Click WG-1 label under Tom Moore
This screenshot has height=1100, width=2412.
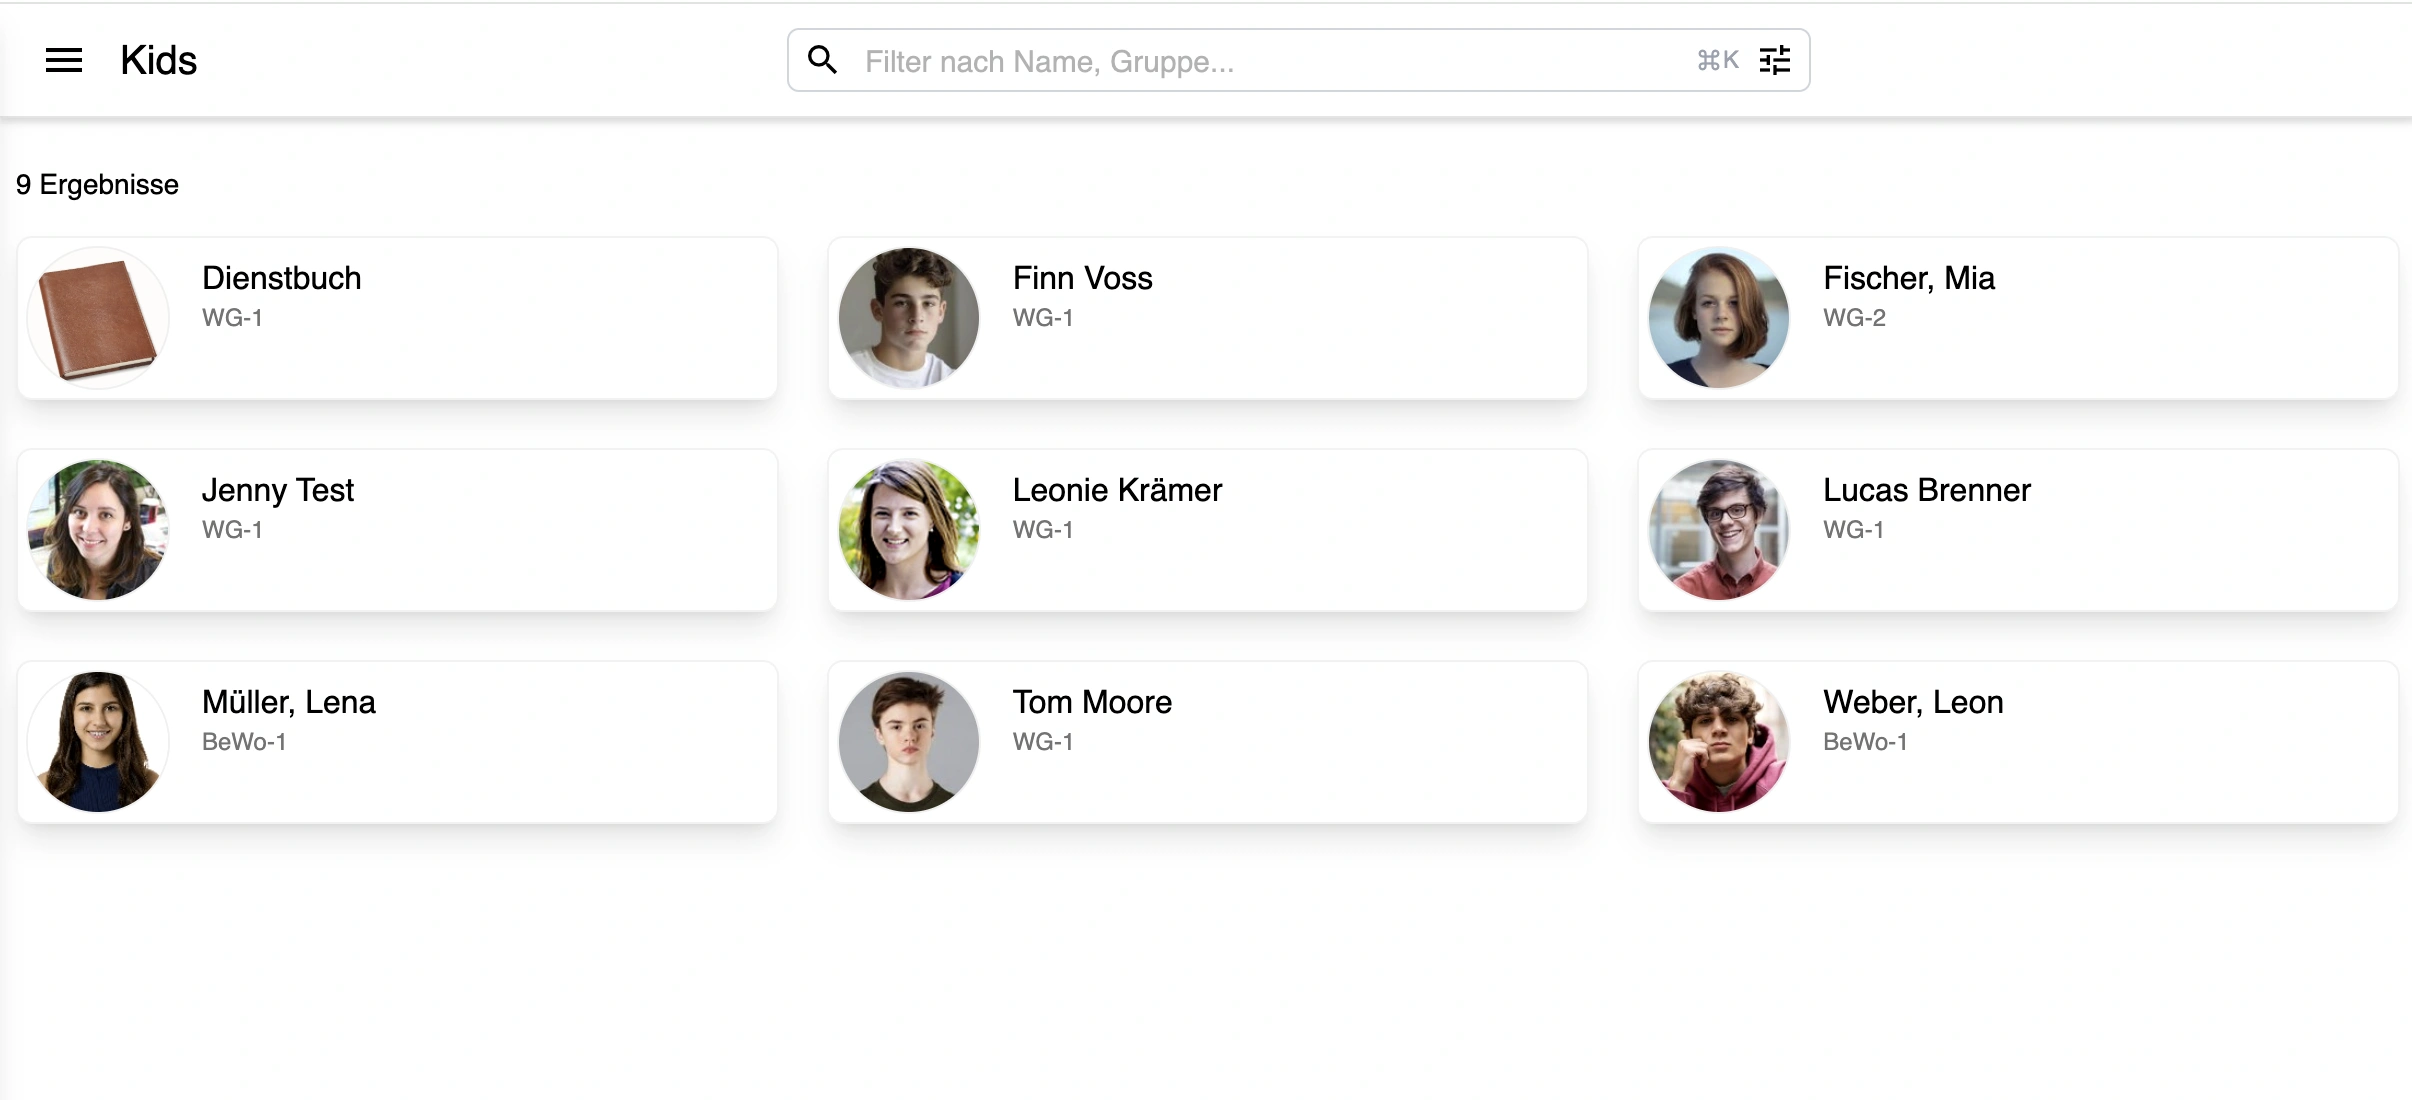click(x=1043, y=742)
